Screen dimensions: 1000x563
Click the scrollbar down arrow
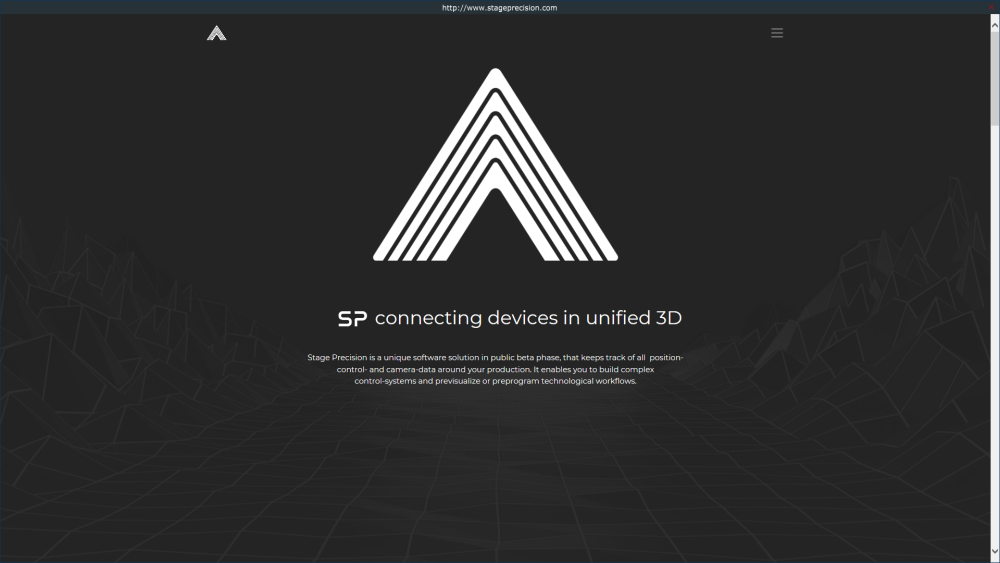point(995,552)
